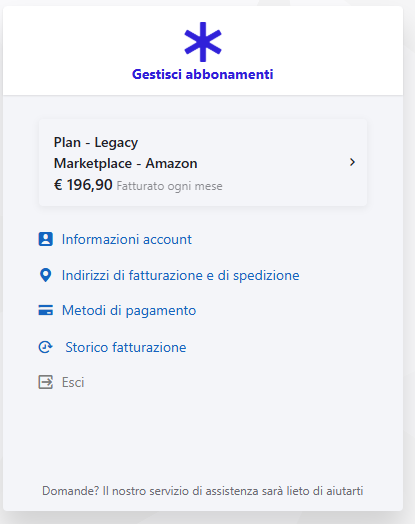Click the exit arrow icon
Viewport: 415px width, 524px height.
[x=45, y=382]
